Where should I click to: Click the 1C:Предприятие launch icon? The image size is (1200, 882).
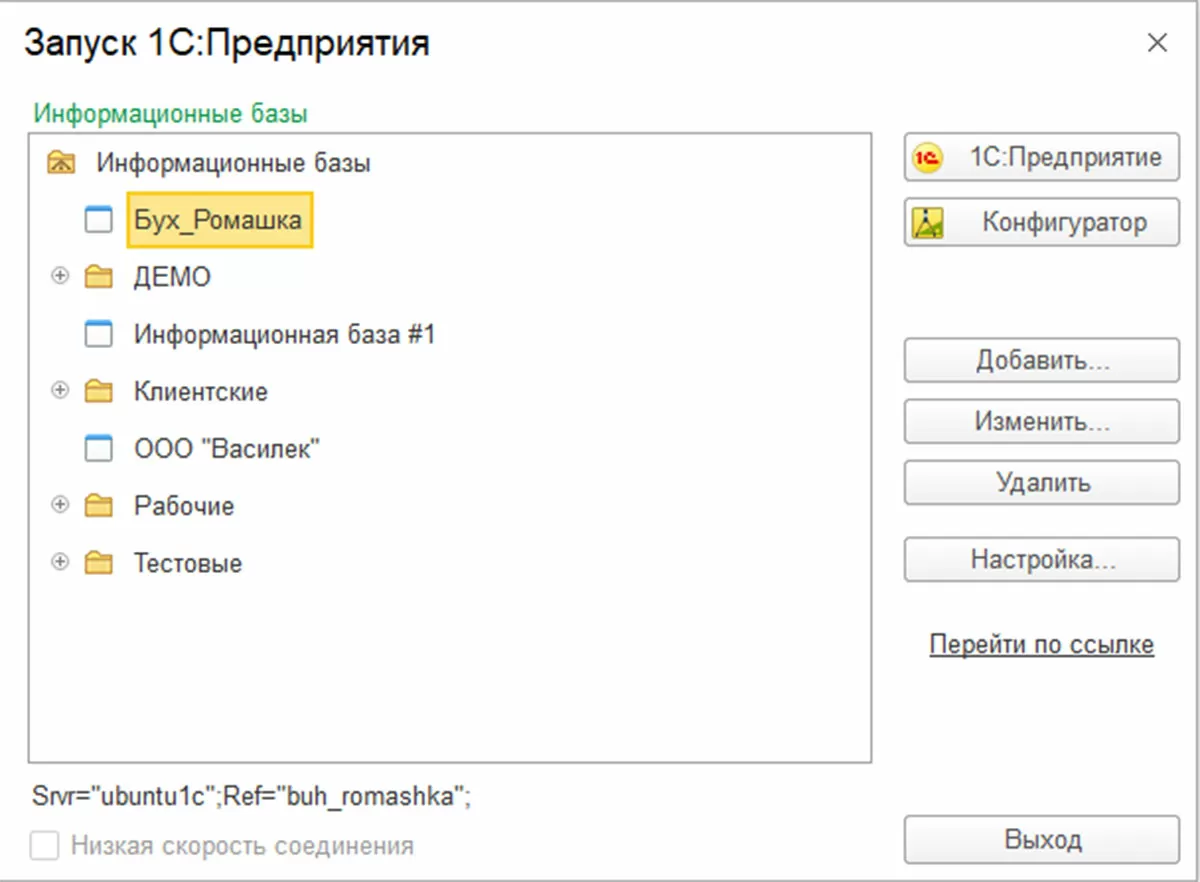[928, 158]
